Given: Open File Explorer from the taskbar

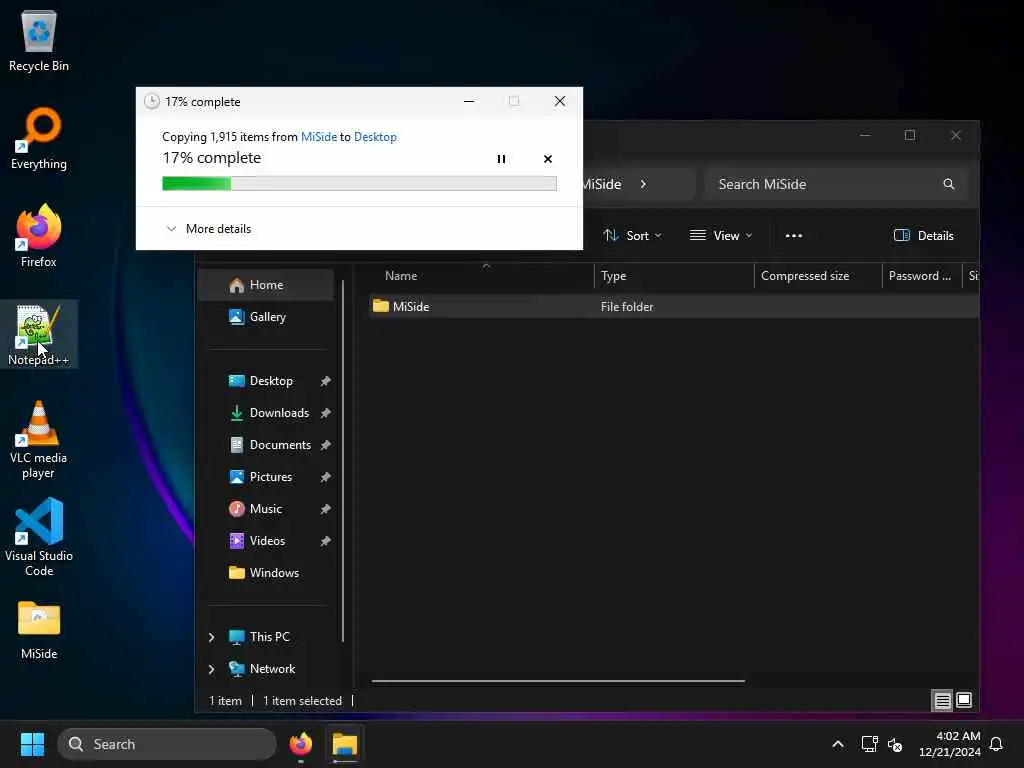Looking at the screenshot, I should point(344,744).
